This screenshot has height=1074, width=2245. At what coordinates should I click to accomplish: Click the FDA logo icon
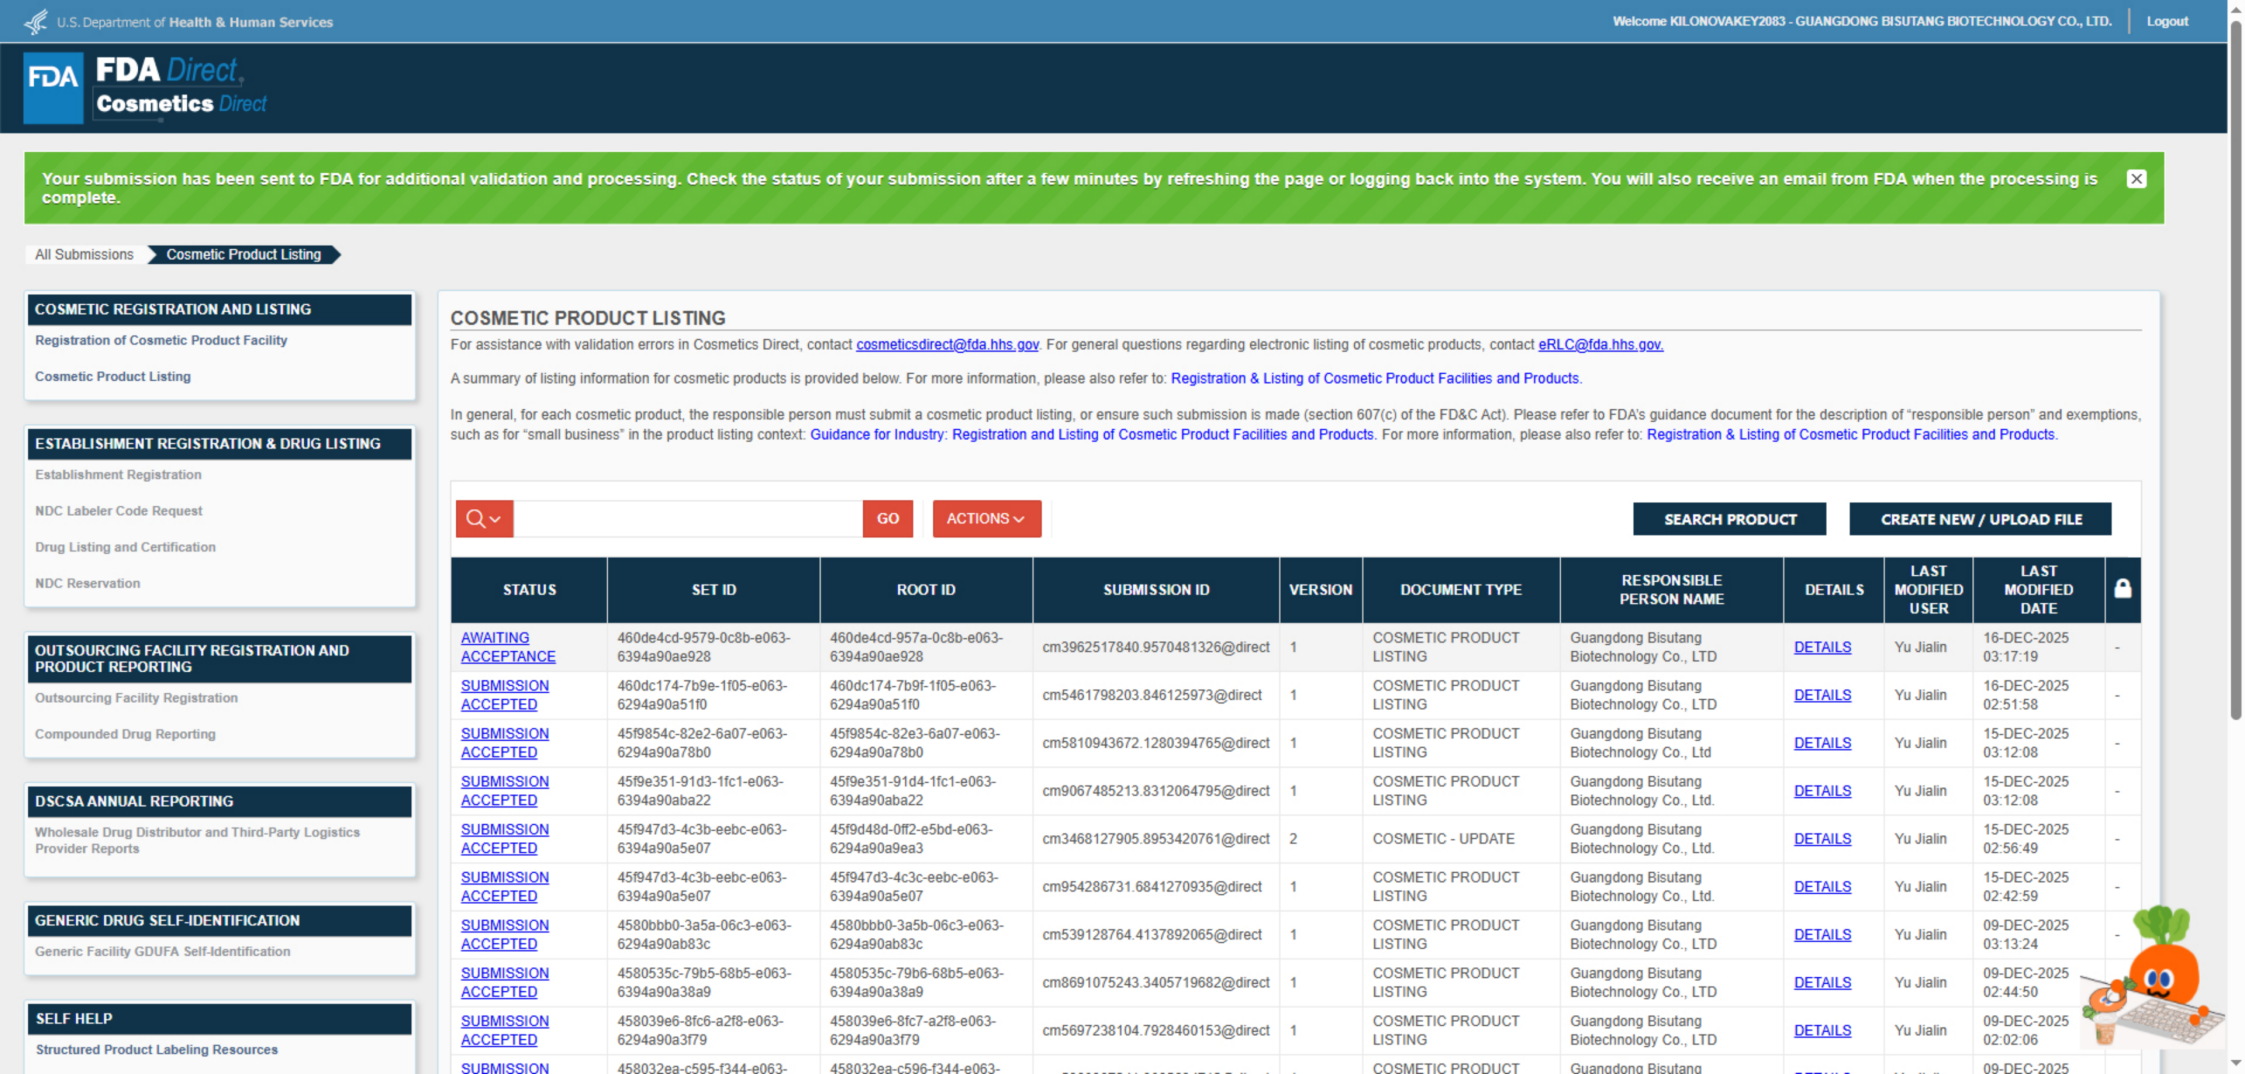tap(53, 88)
